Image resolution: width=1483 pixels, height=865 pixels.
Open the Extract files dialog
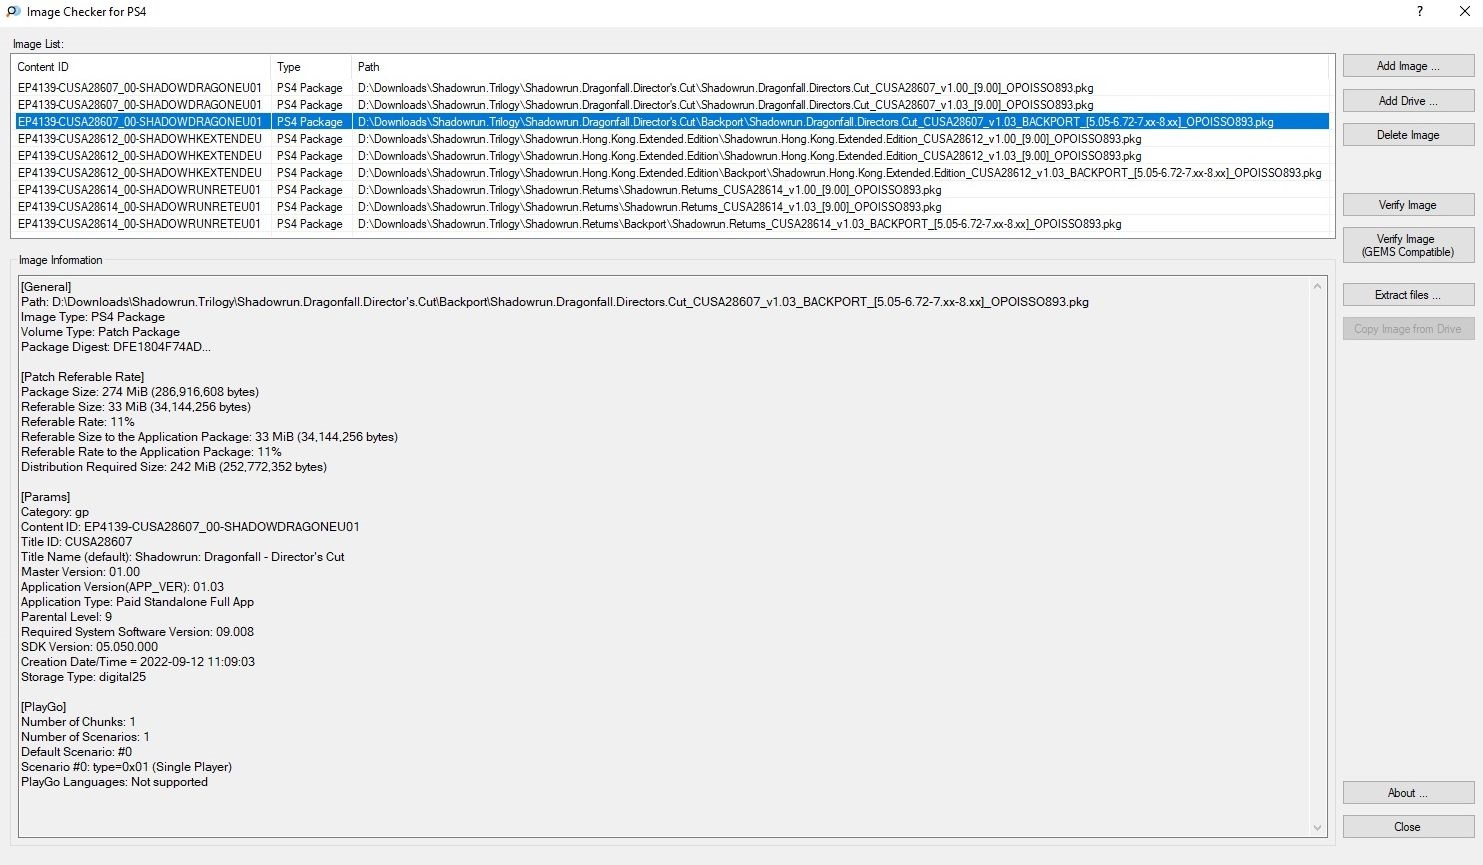point(1408,295)
